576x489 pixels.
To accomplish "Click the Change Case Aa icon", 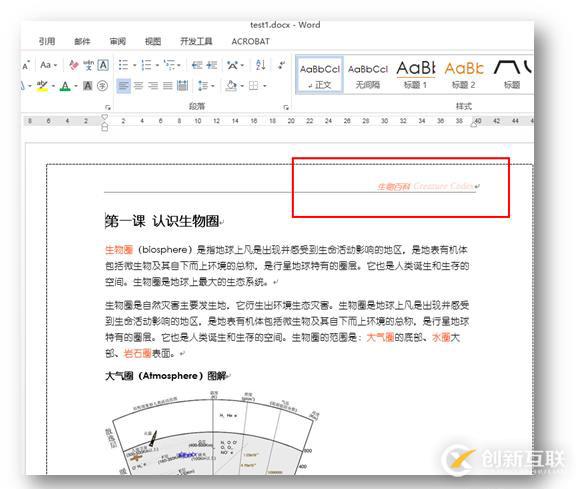I will (46, 65).
